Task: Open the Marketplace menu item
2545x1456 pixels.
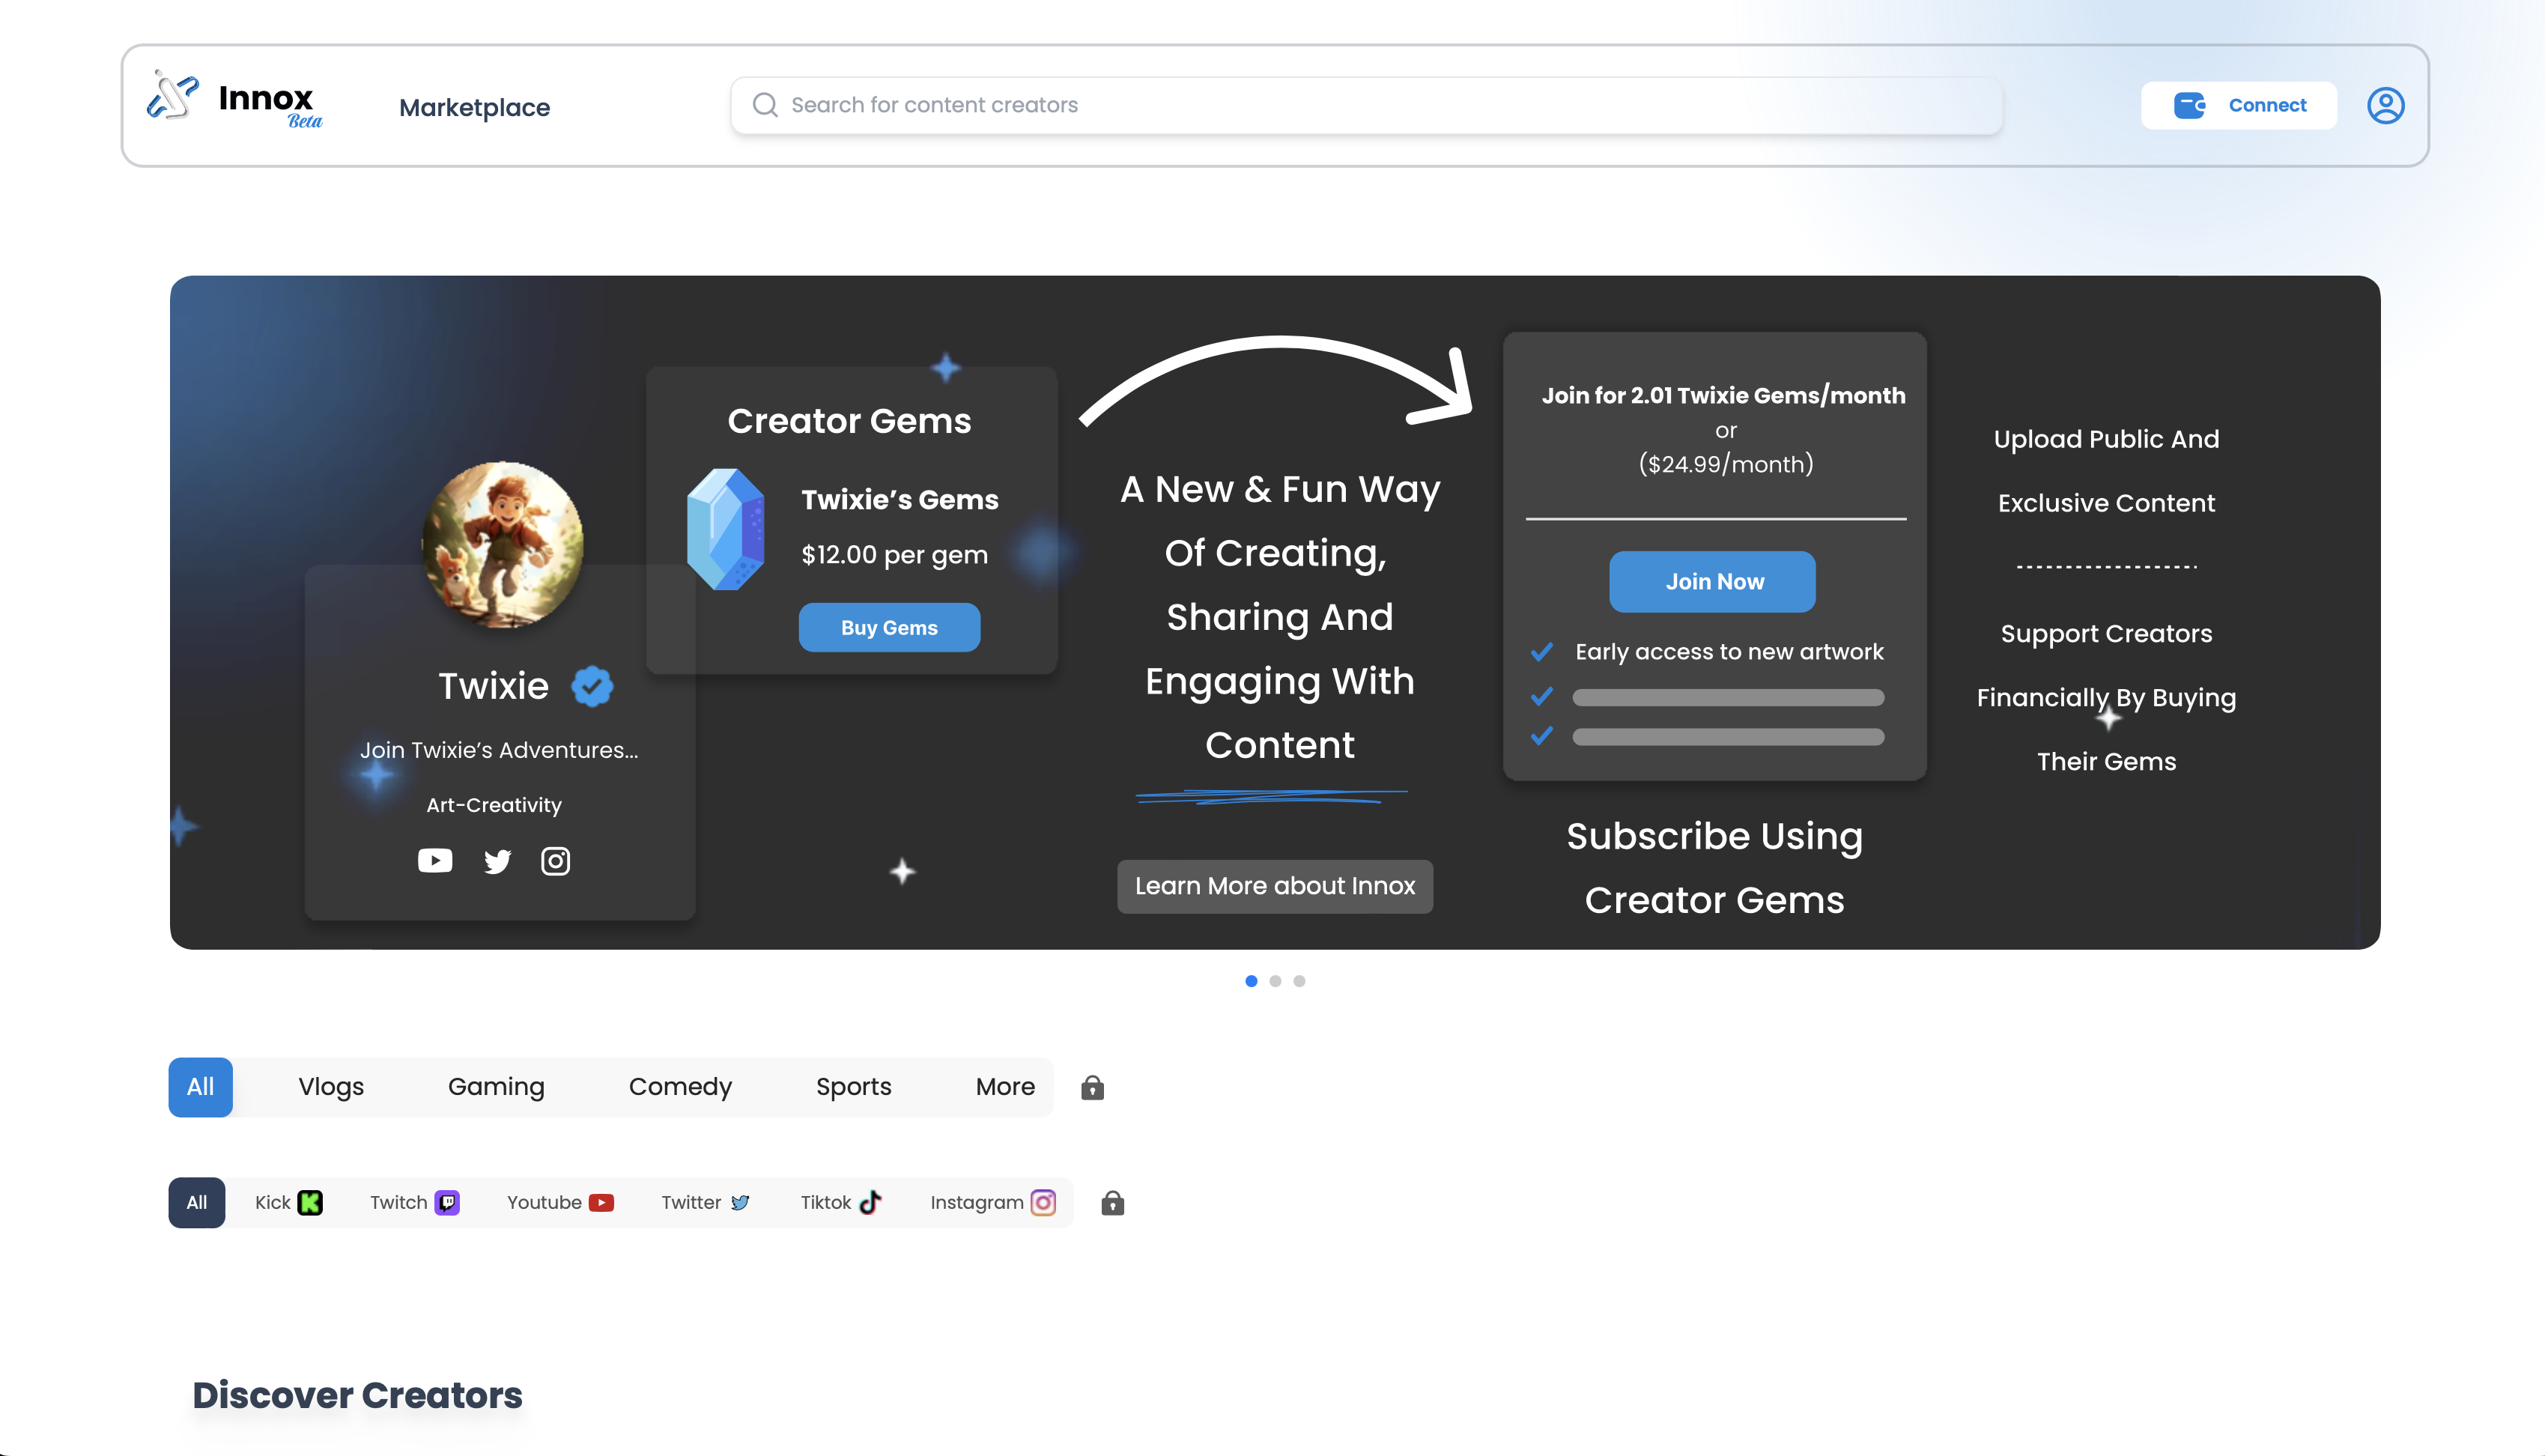Action: 474,107
